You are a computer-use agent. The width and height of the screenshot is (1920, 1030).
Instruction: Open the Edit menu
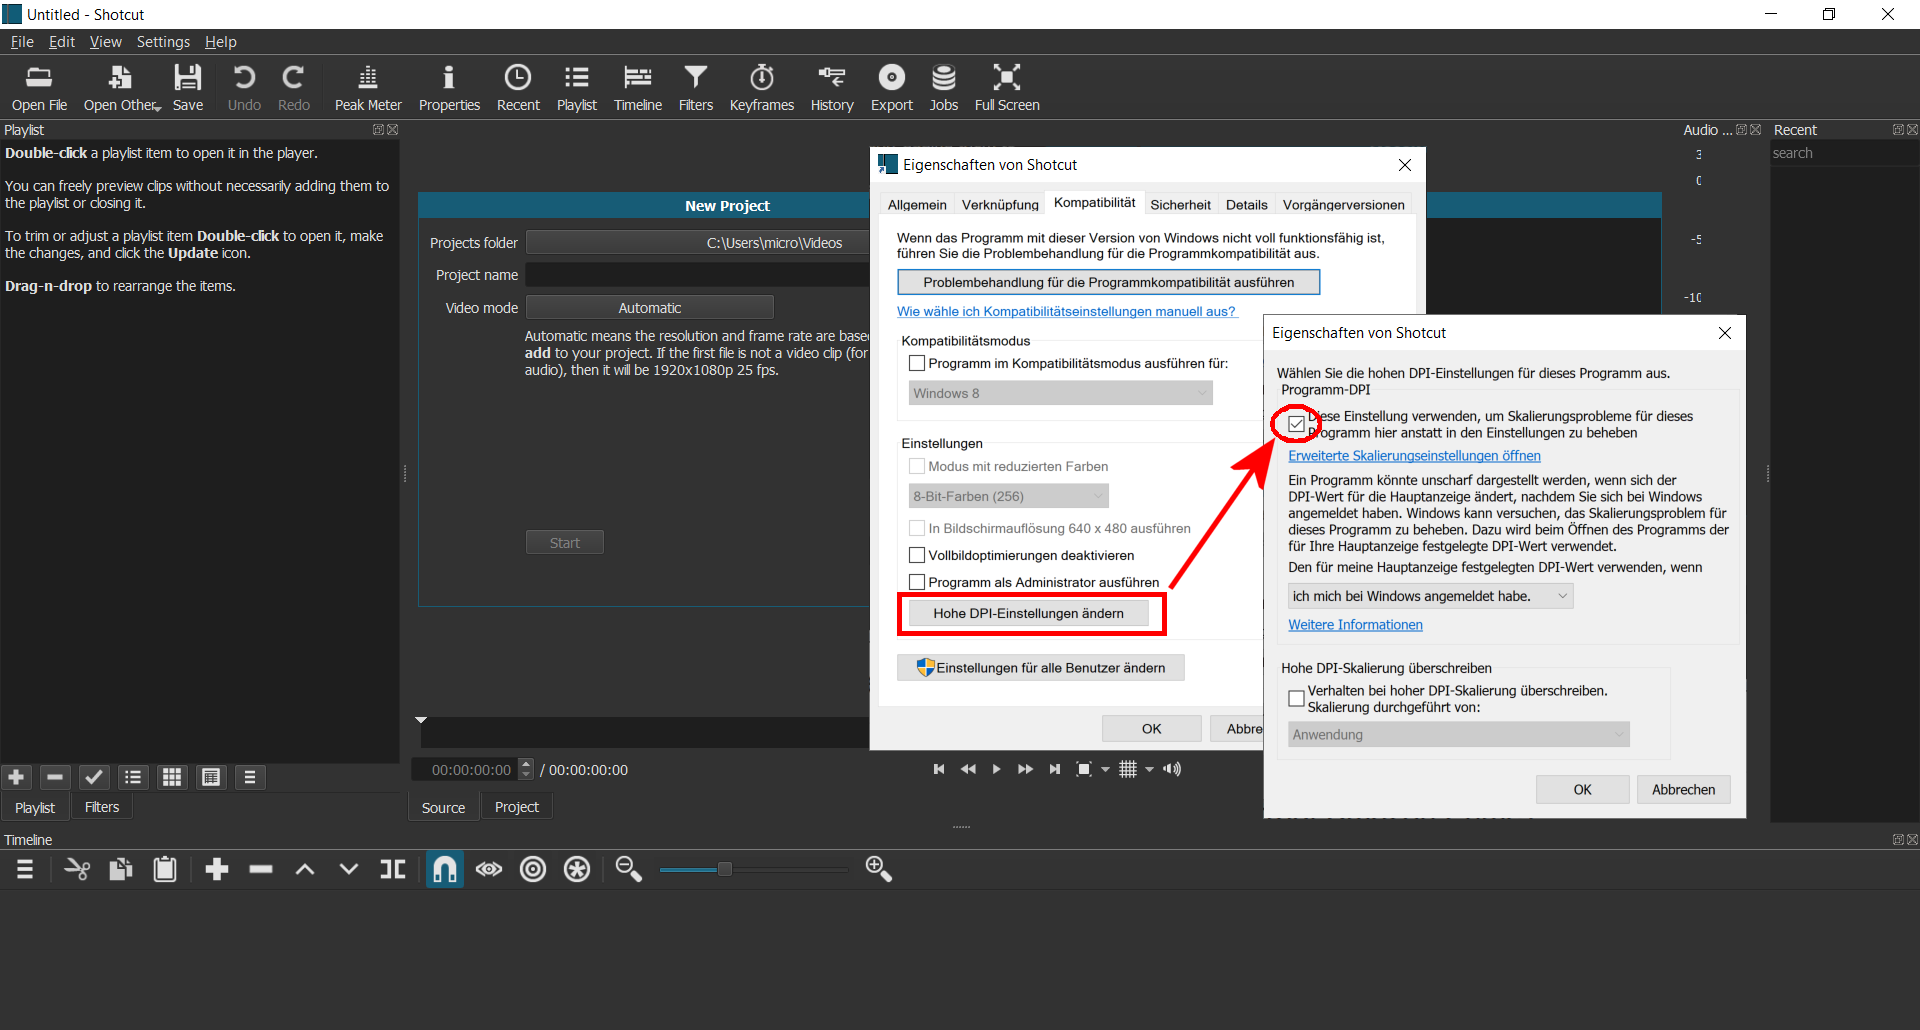[x=62, y=42]
